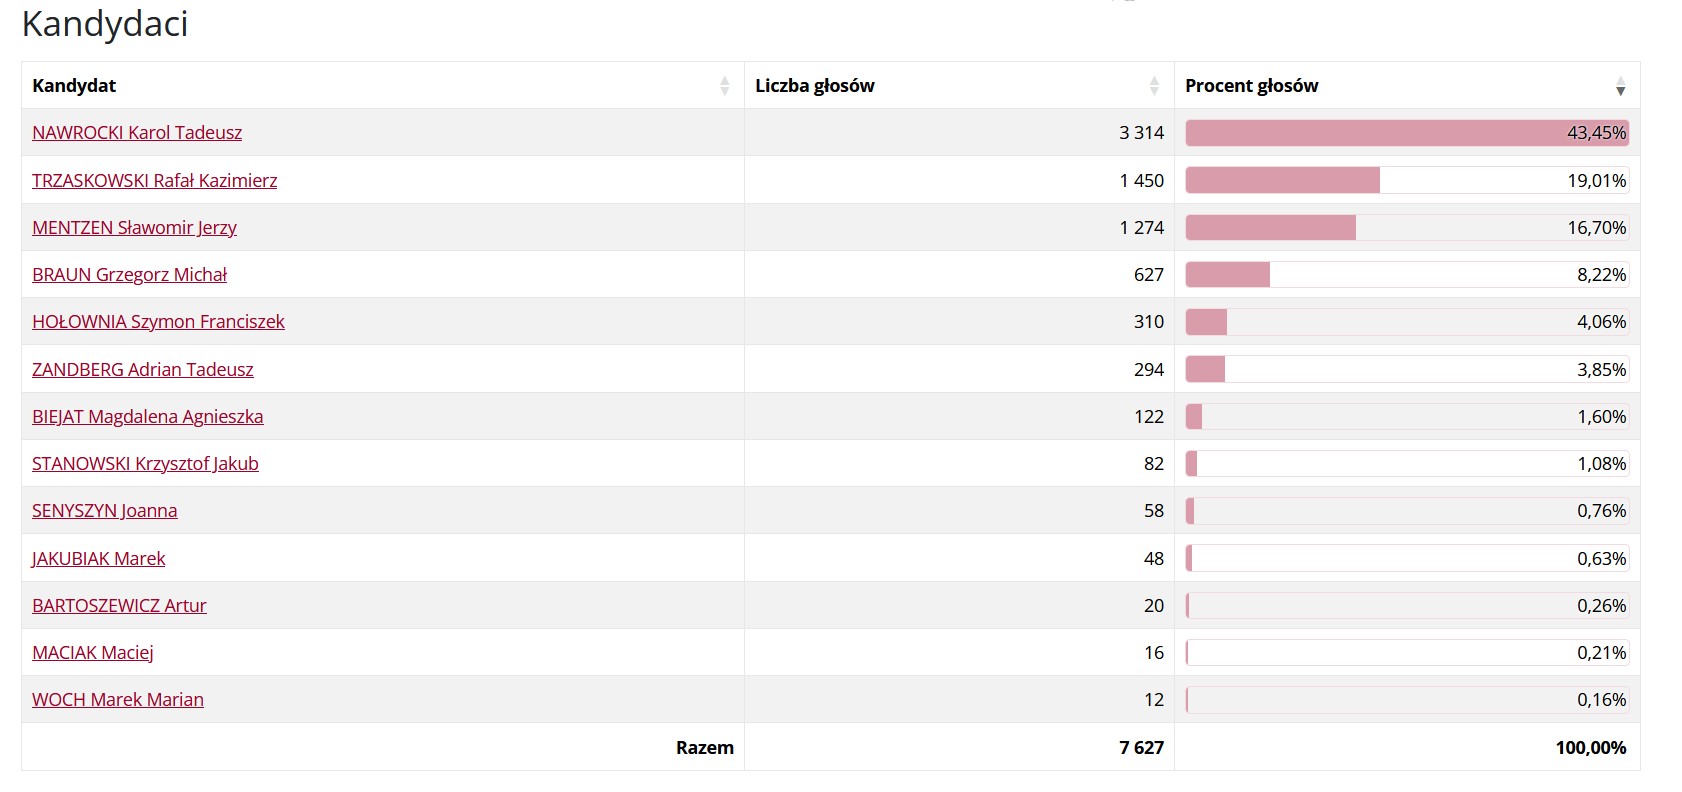The width and height of the screenshot is (1682, 792).
Task: Open HOŁOWNIA Szymon Franciszek link
Action: tap(158, 322)
